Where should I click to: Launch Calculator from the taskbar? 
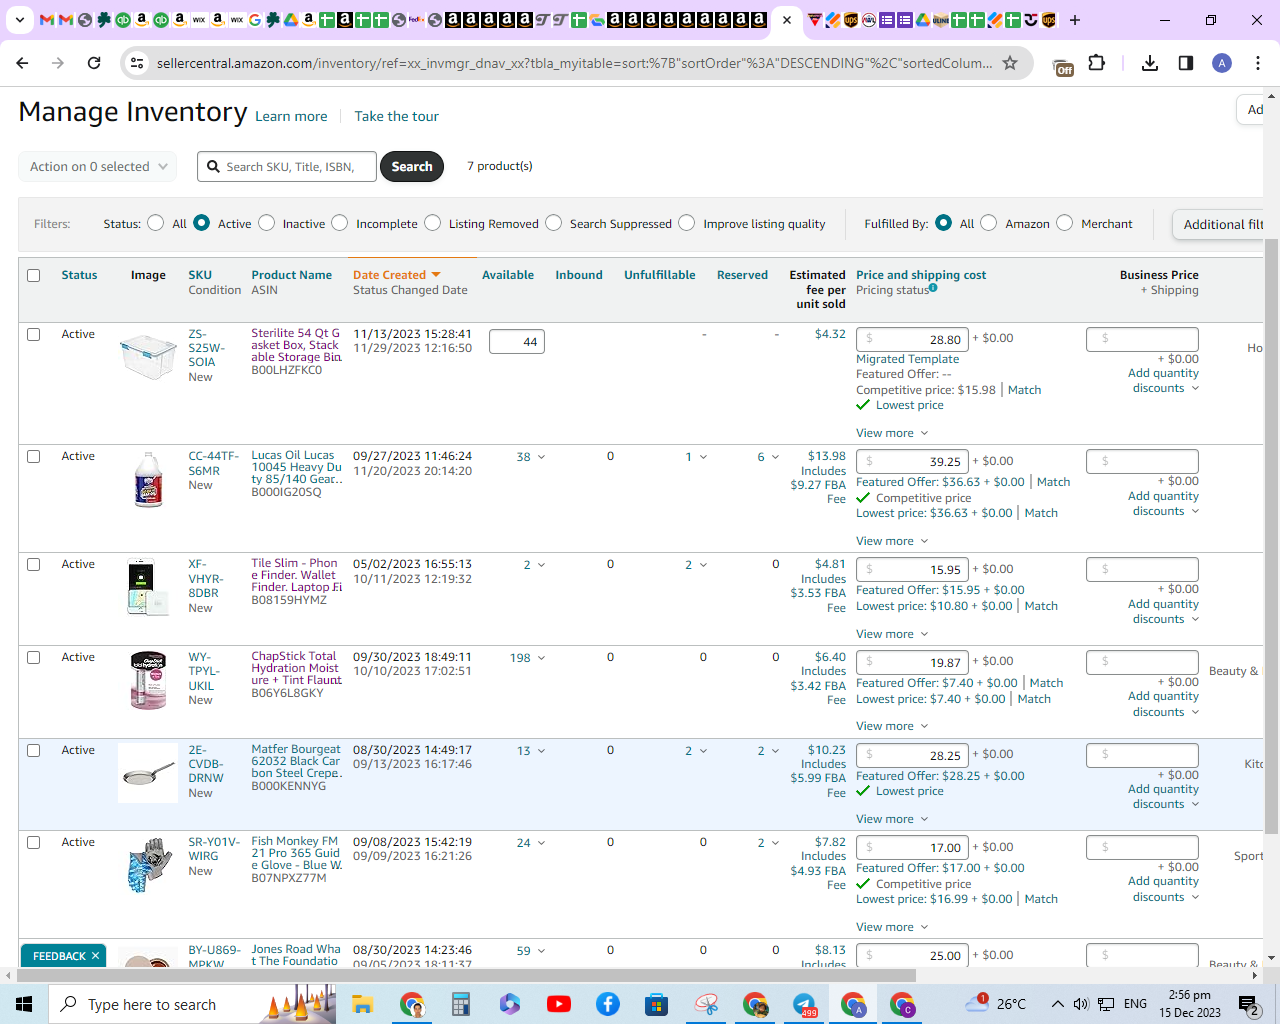pos(461,1004)
